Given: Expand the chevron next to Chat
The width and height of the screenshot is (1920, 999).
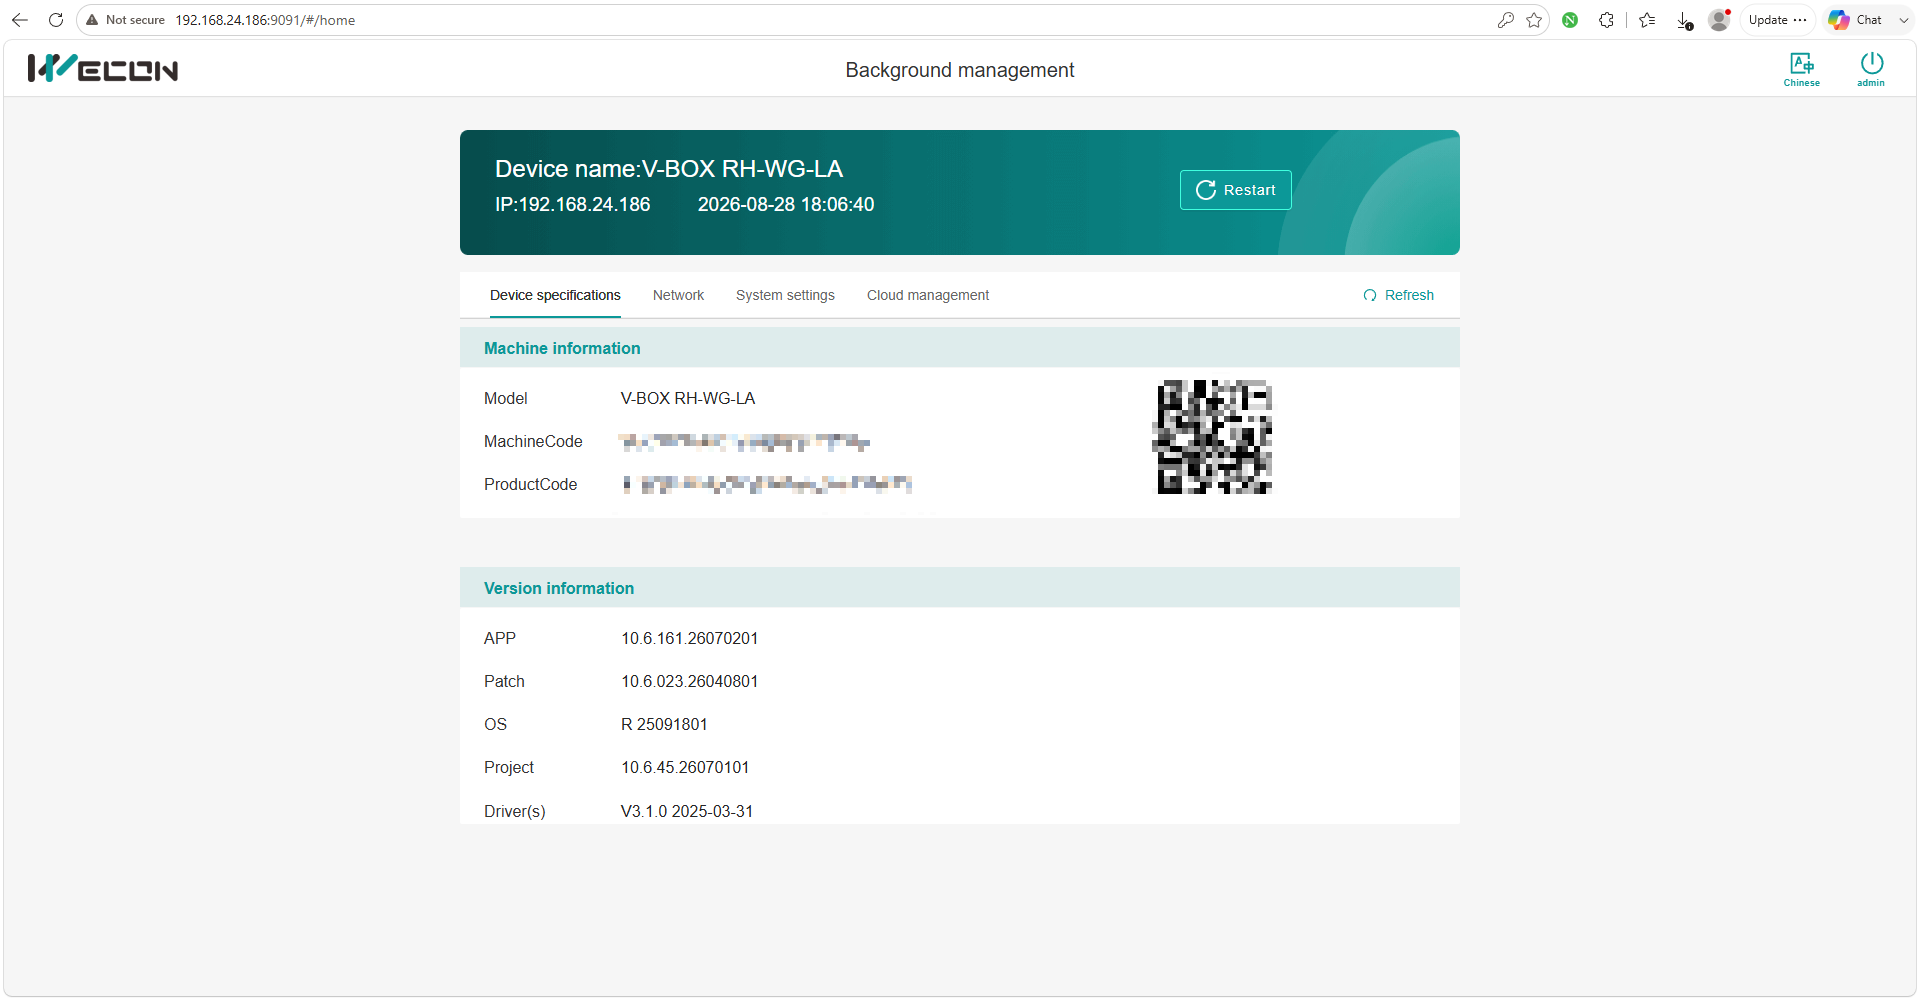Looking at the screenshot, I should pyautogui.click(x=1903, y=20).
